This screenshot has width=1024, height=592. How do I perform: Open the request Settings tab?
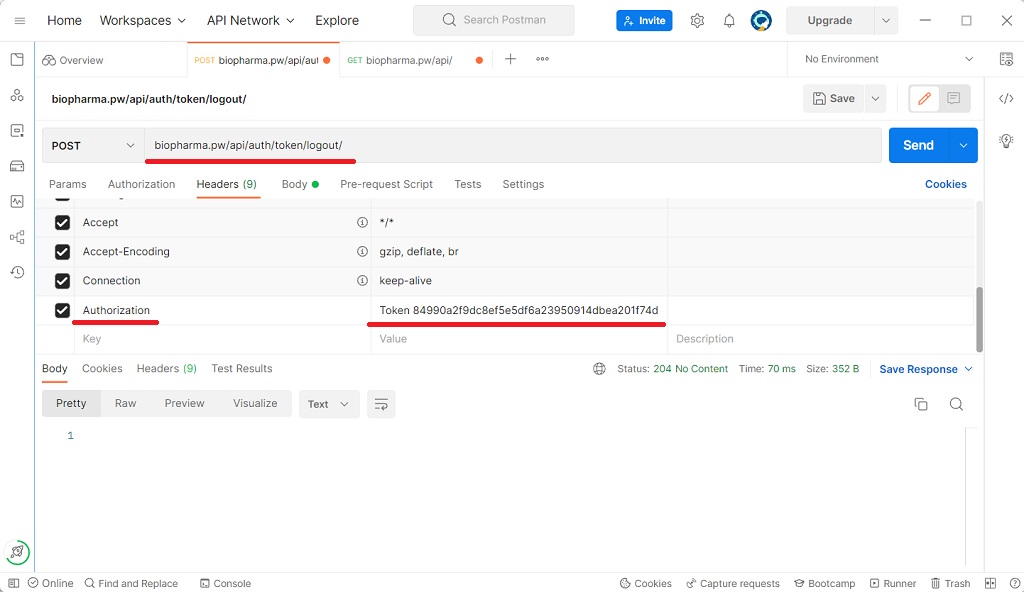(523, 184)
